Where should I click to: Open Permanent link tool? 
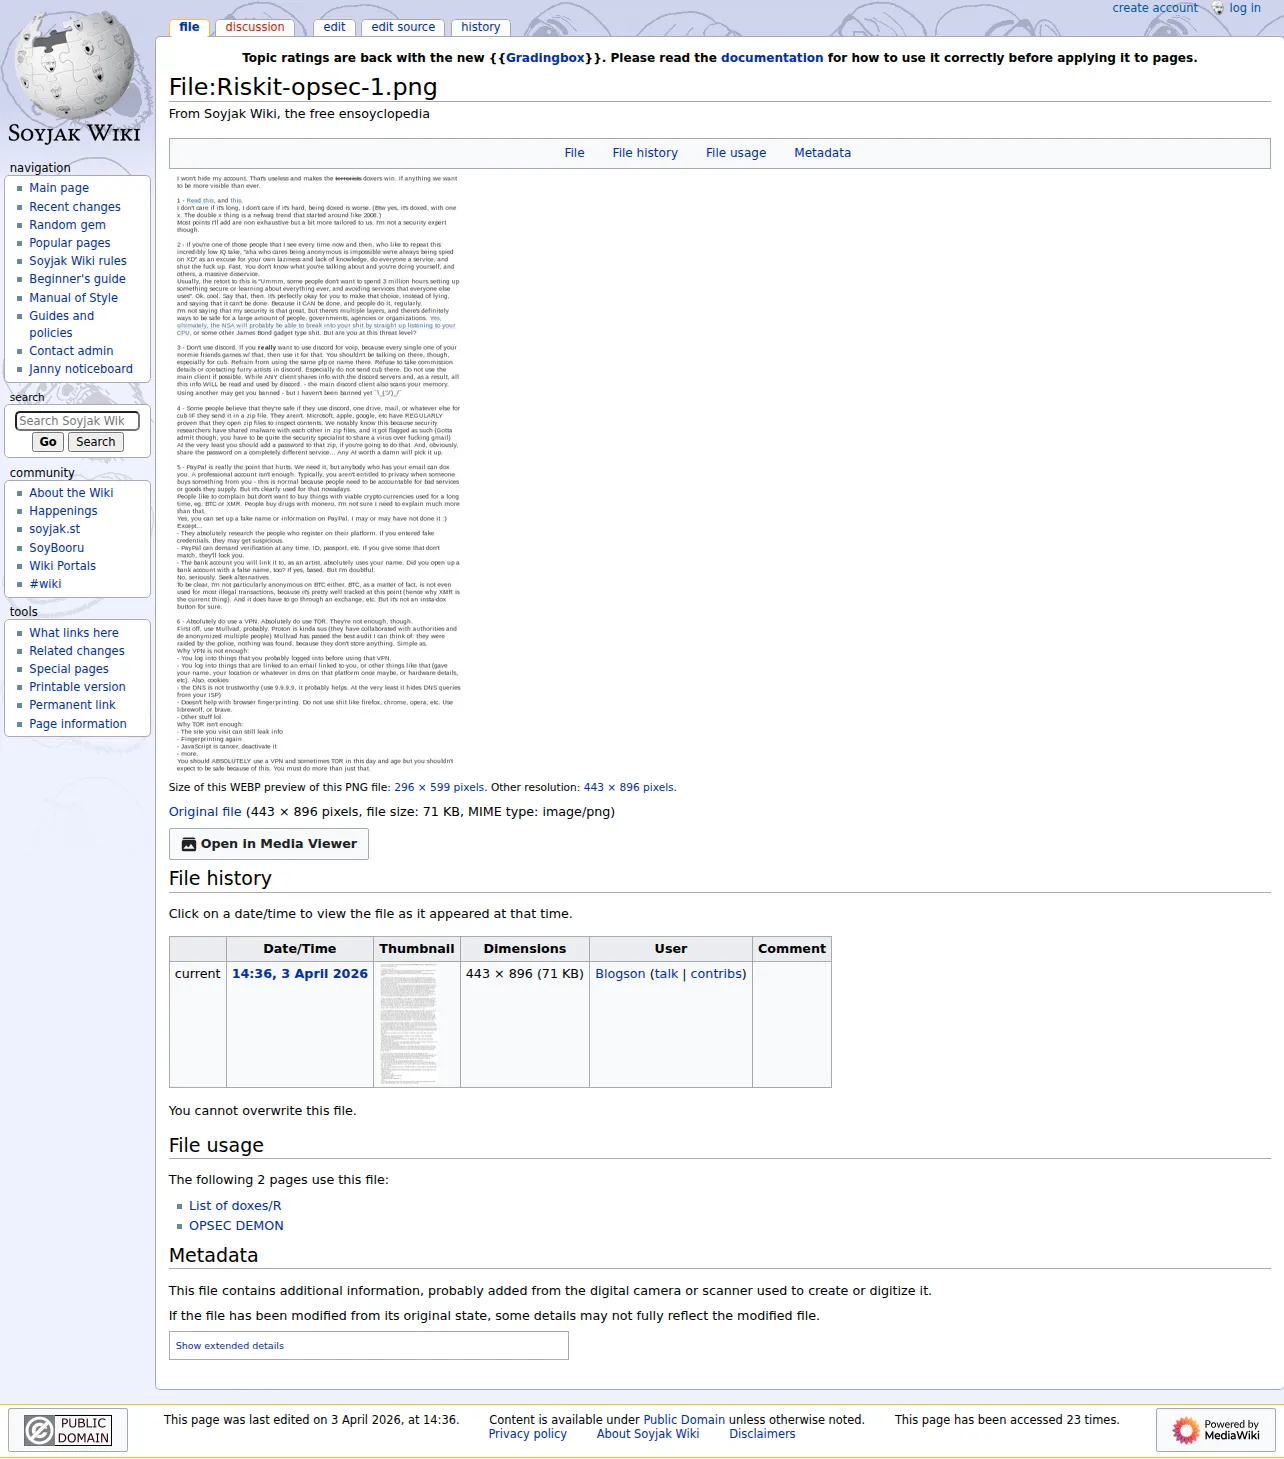(x=72, y=705)
